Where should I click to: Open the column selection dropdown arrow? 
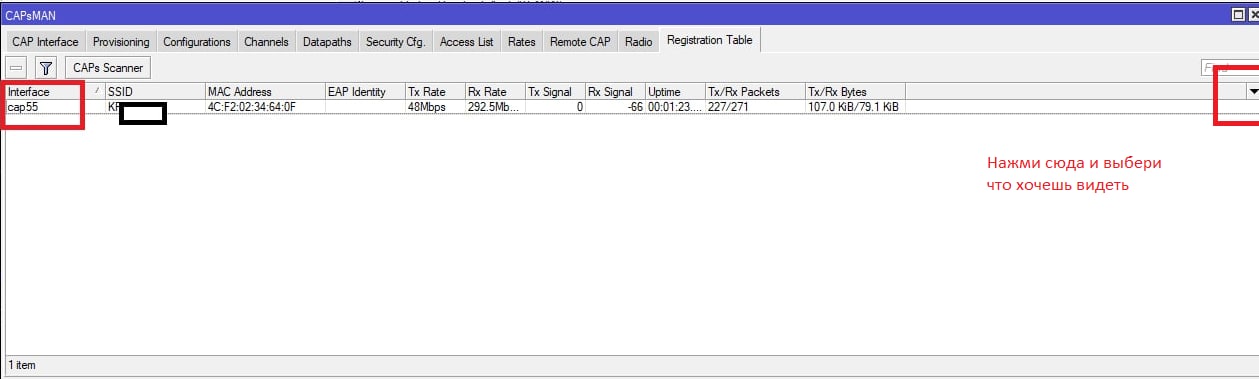click(1253, 91)
